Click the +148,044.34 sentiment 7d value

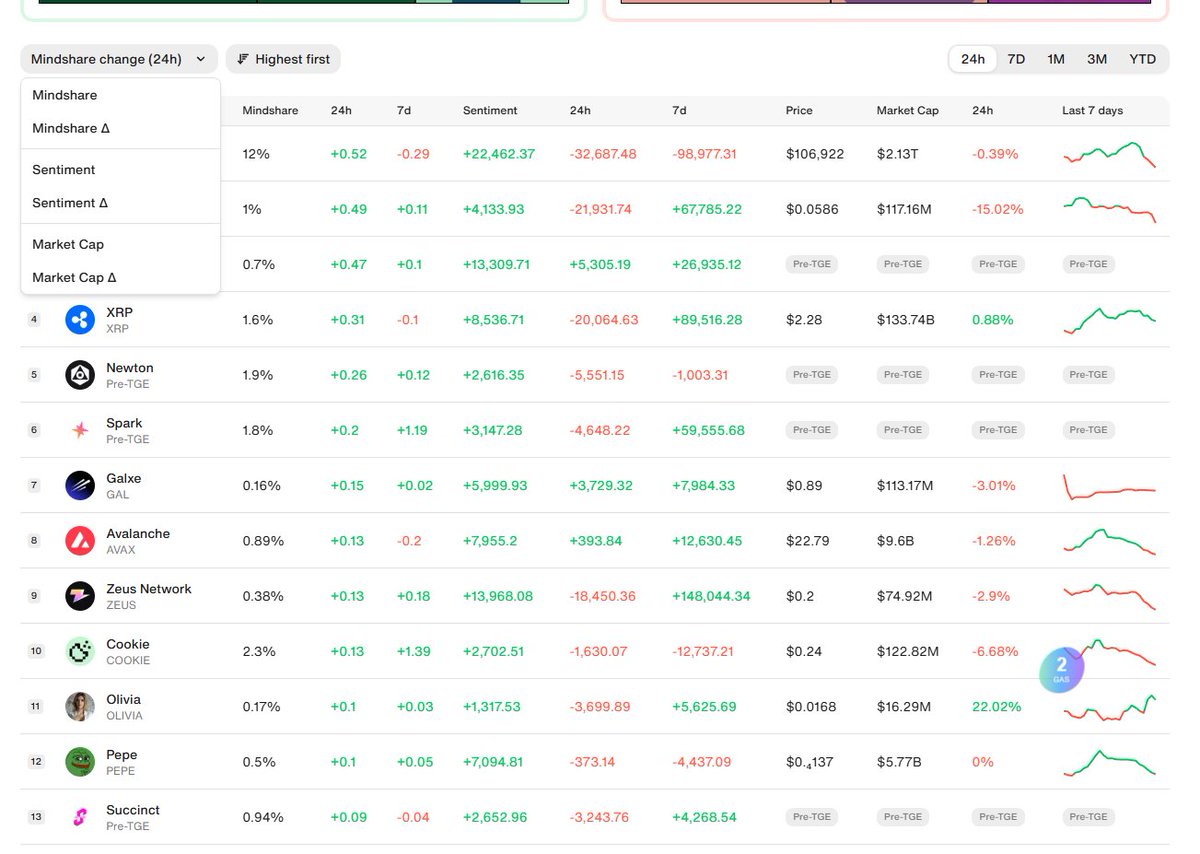pyautogui.click(x=711, y=596)
